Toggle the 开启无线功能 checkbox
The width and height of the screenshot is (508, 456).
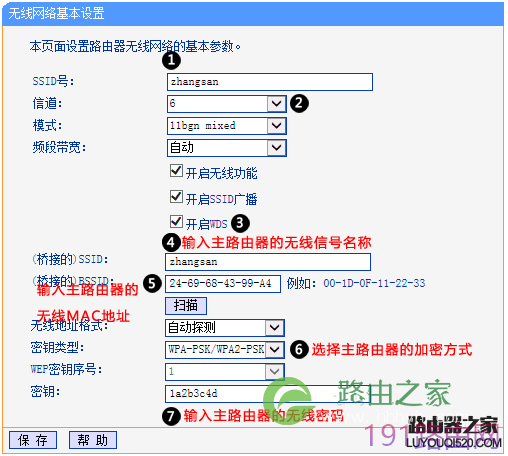click(176, 171)
